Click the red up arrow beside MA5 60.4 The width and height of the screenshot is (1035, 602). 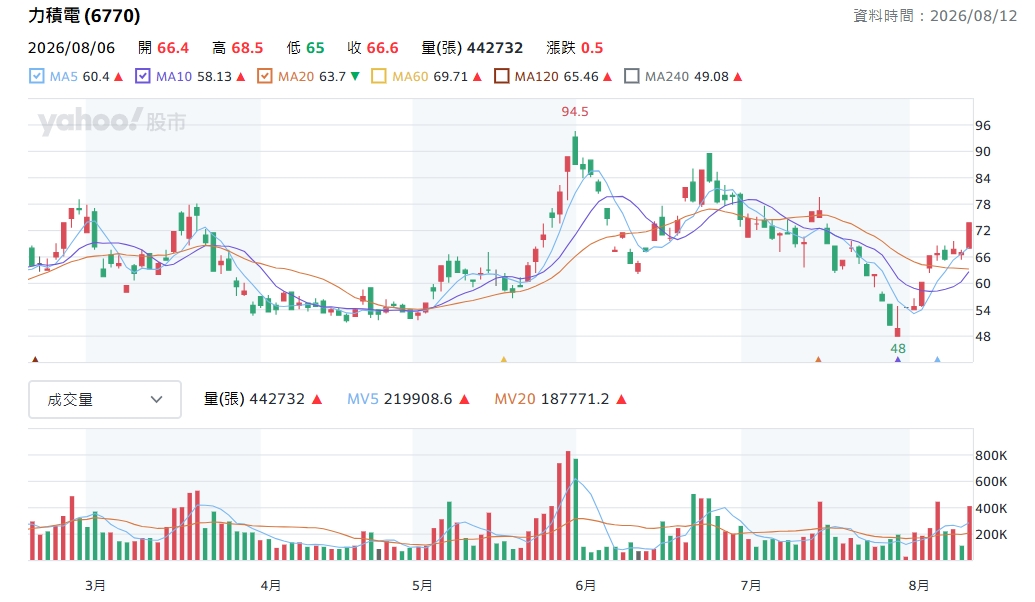click(119, 77)
